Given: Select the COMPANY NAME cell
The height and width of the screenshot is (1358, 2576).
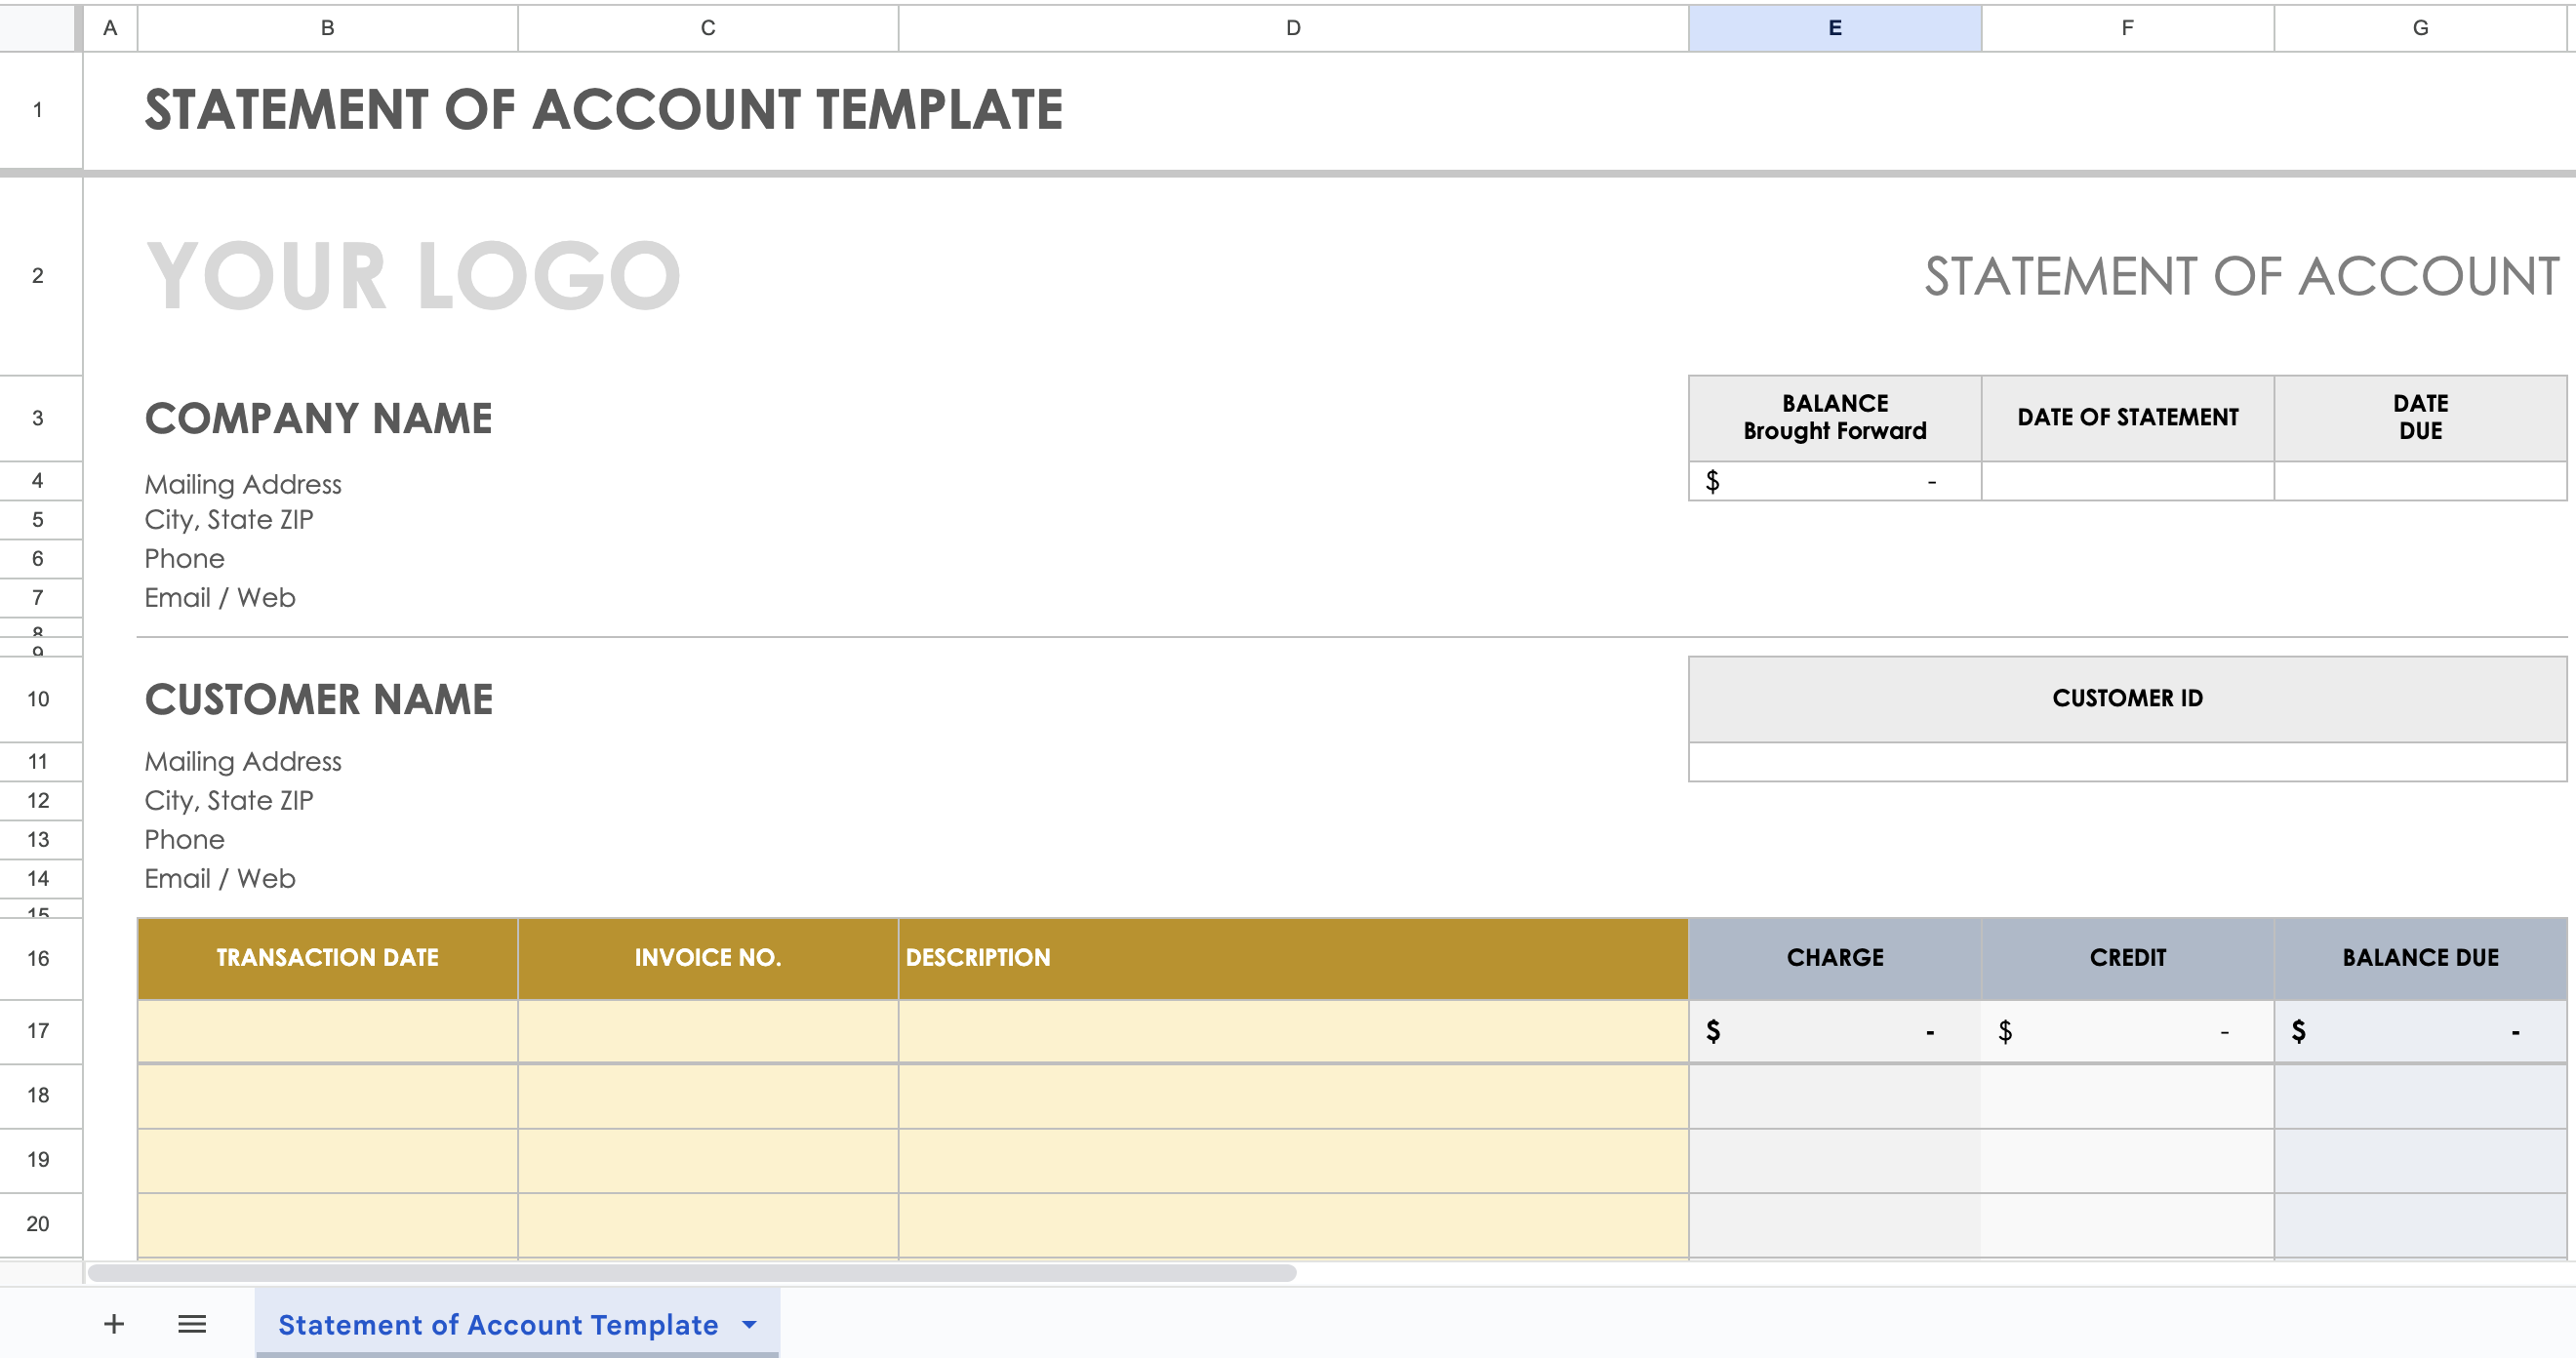Looking at the screenshot, I should 318,418.
